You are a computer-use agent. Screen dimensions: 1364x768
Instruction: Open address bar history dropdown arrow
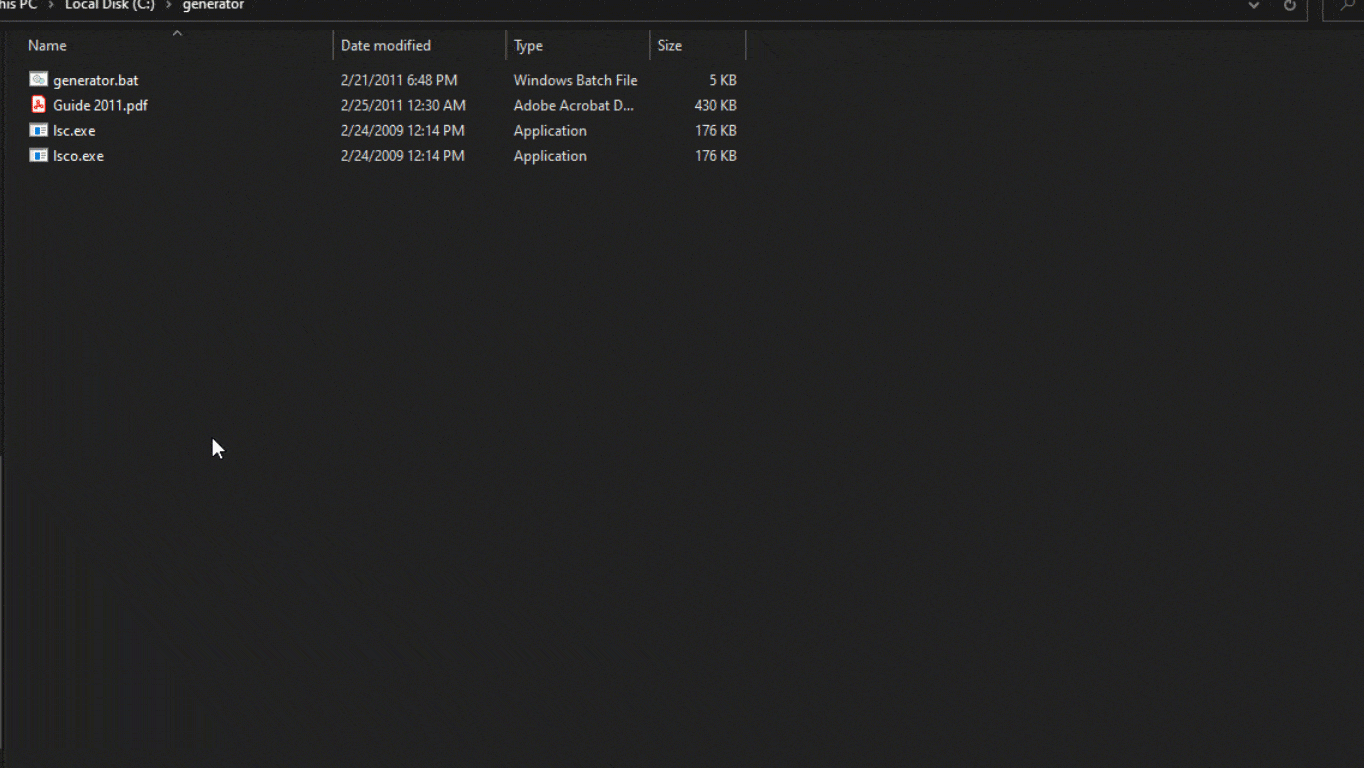[x=1253, y=6]
